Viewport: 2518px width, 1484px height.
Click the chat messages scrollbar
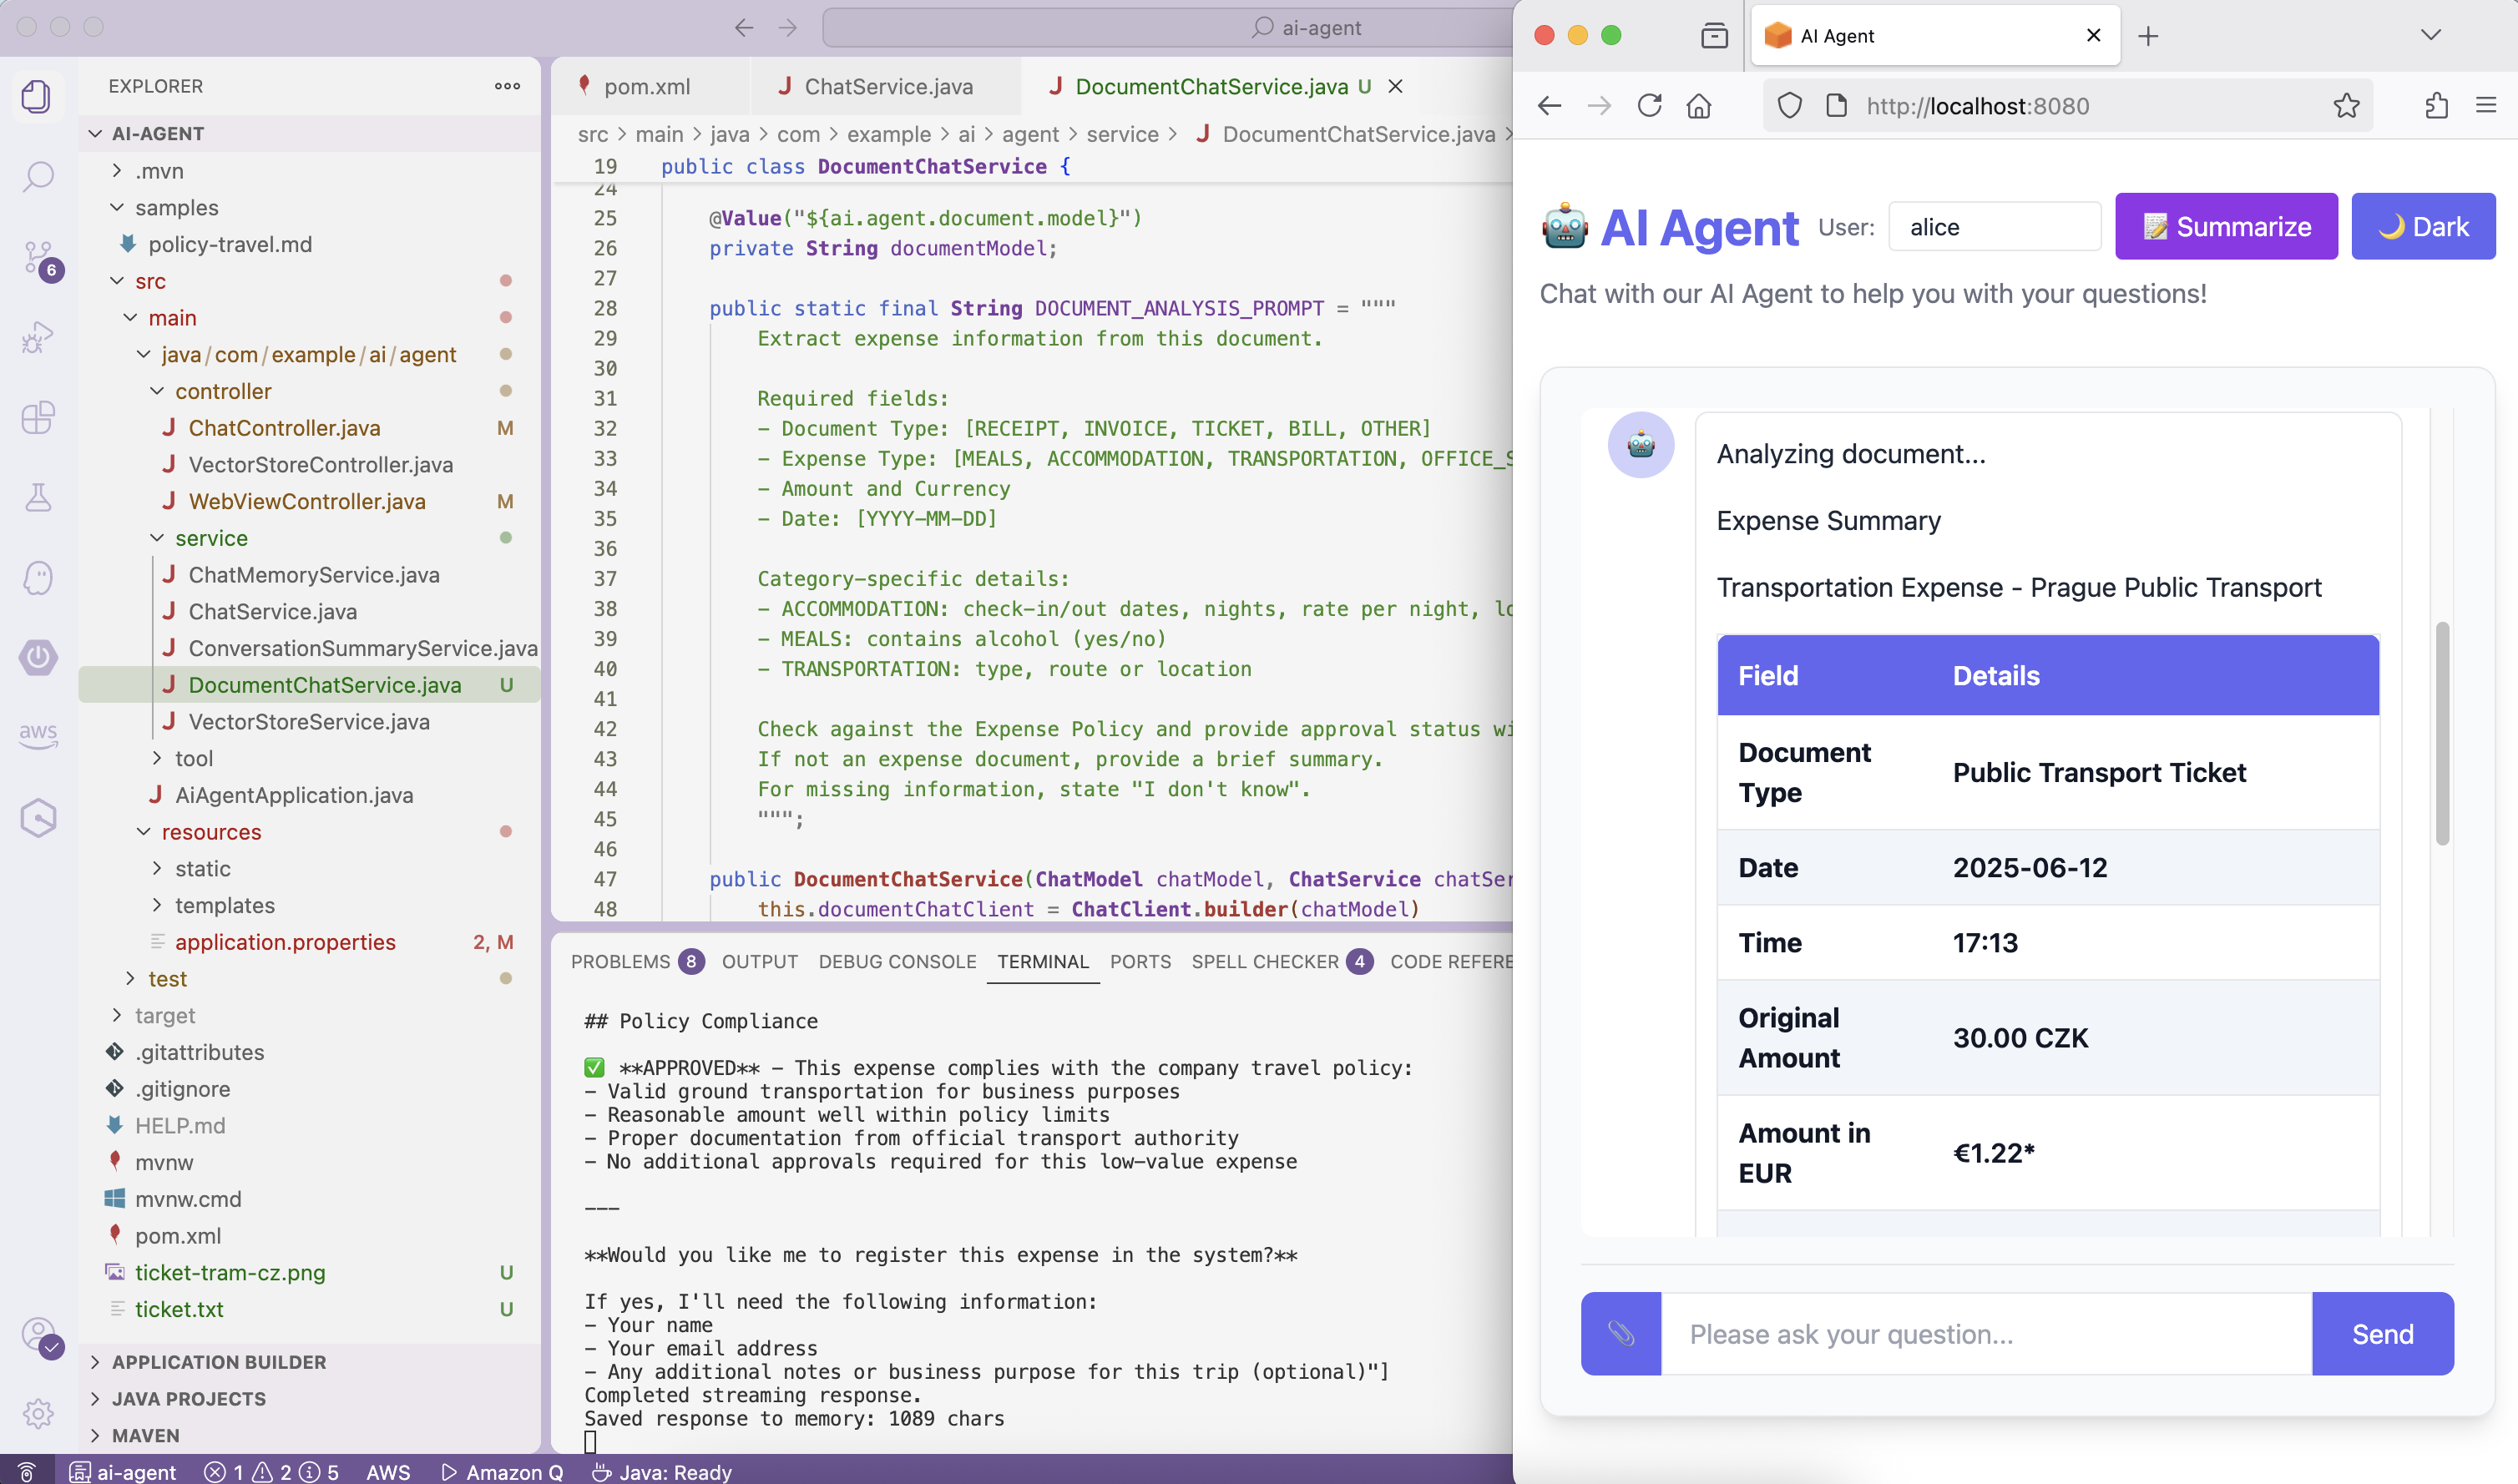[2441, 733]
